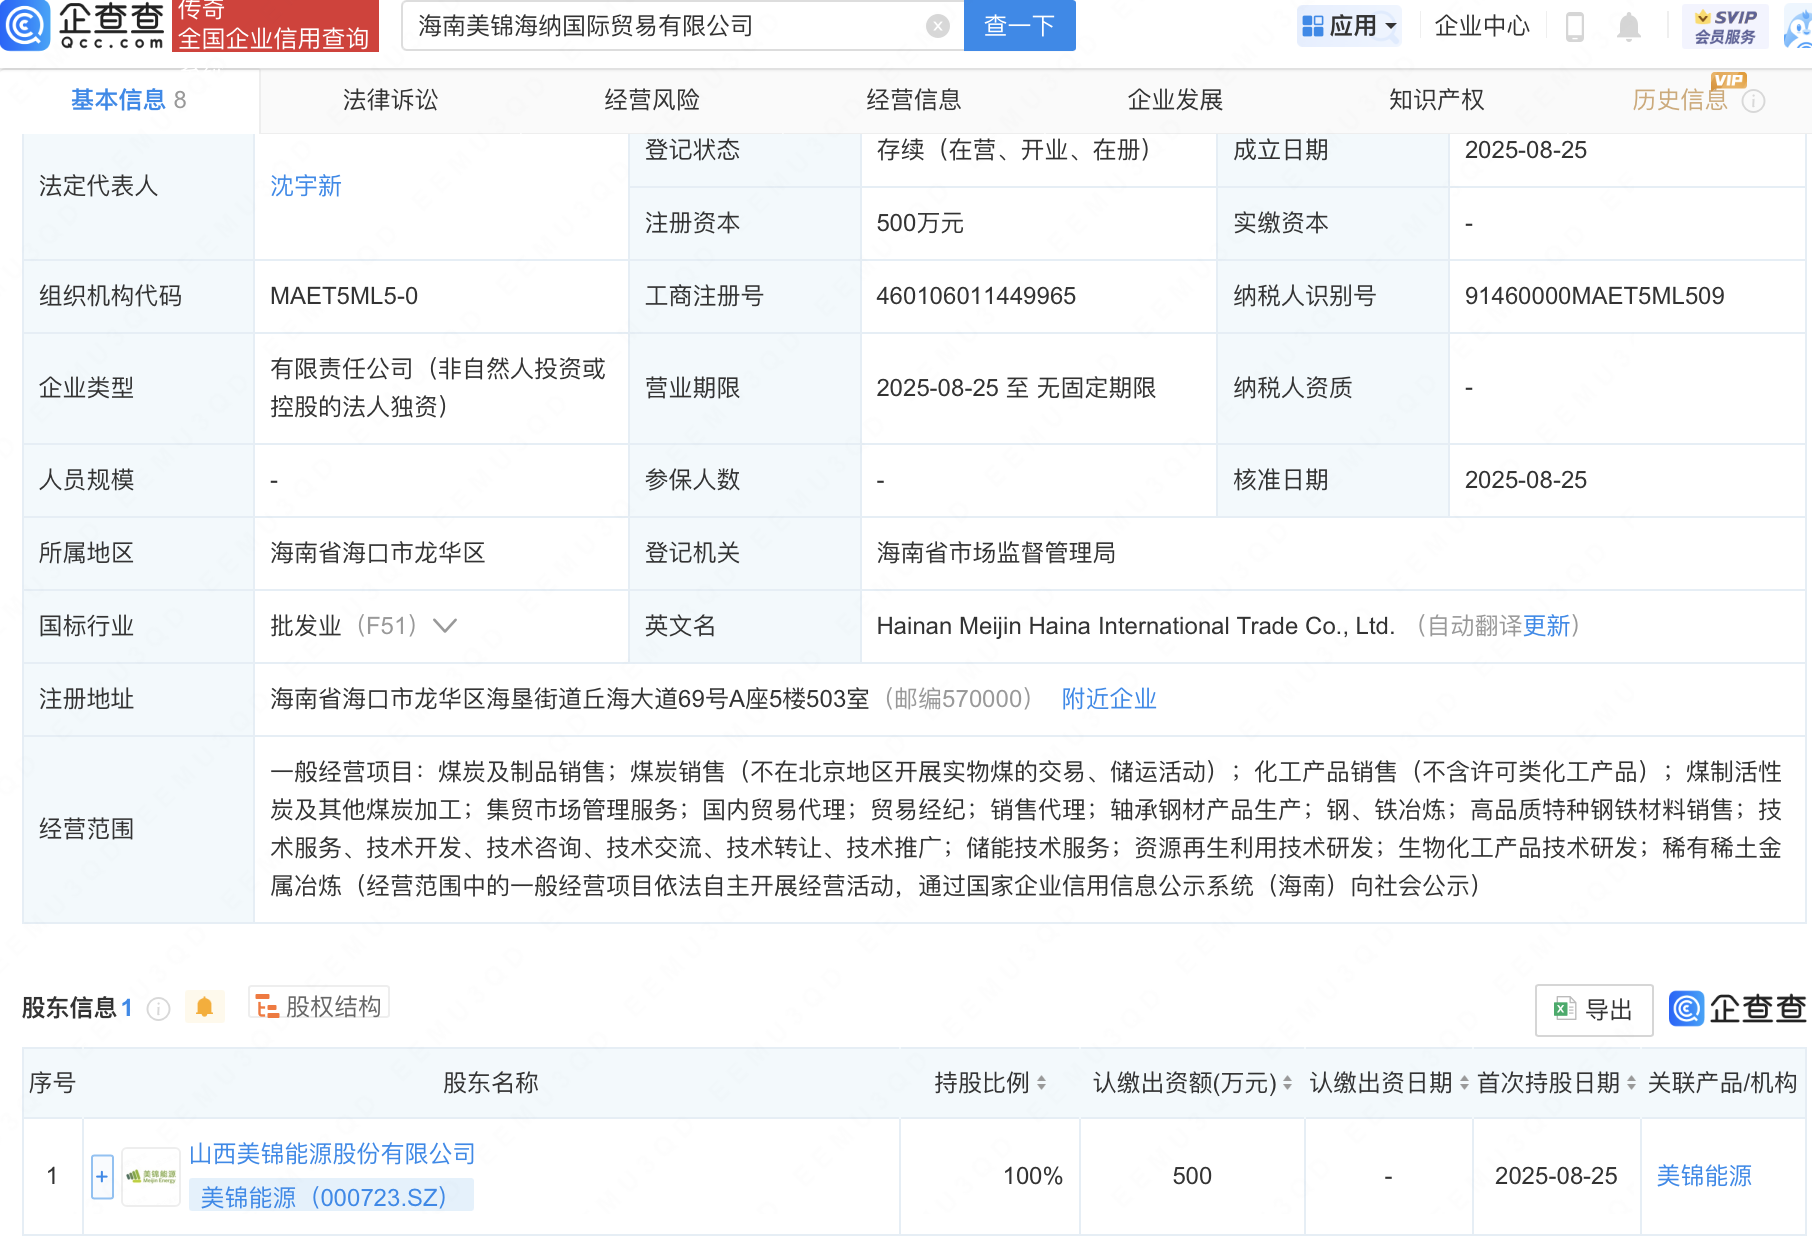Open legal representative 沈宇新 link
Screen dimensions: 1812x1240
(x=306, y=186)
